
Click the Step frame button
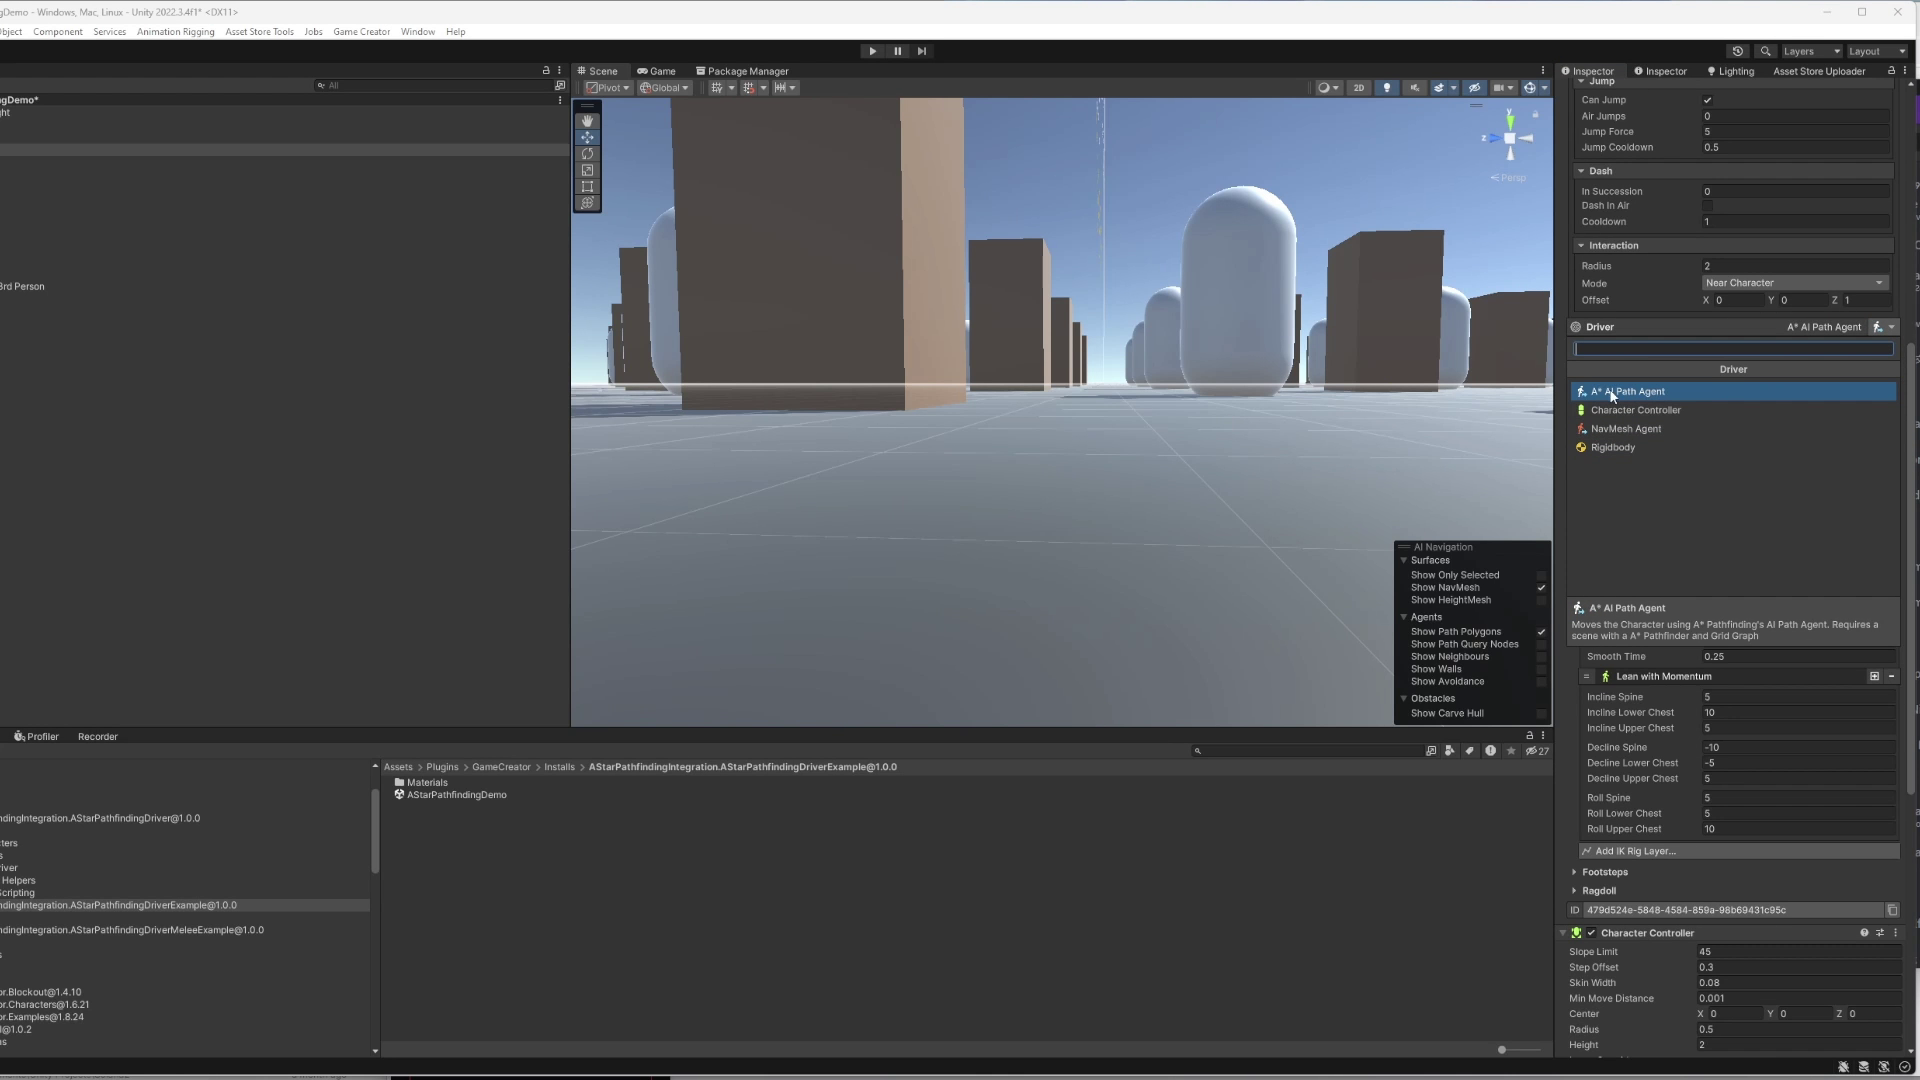[x=922, y=51]
